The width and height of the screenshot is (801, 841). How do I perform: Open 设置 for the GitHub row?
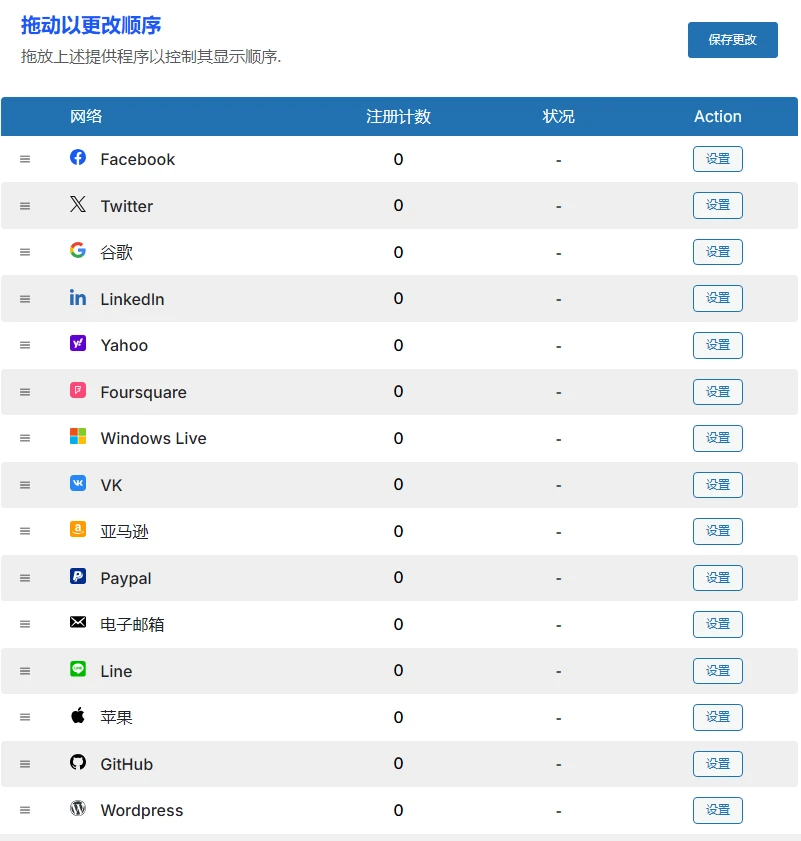click(717, 763)
